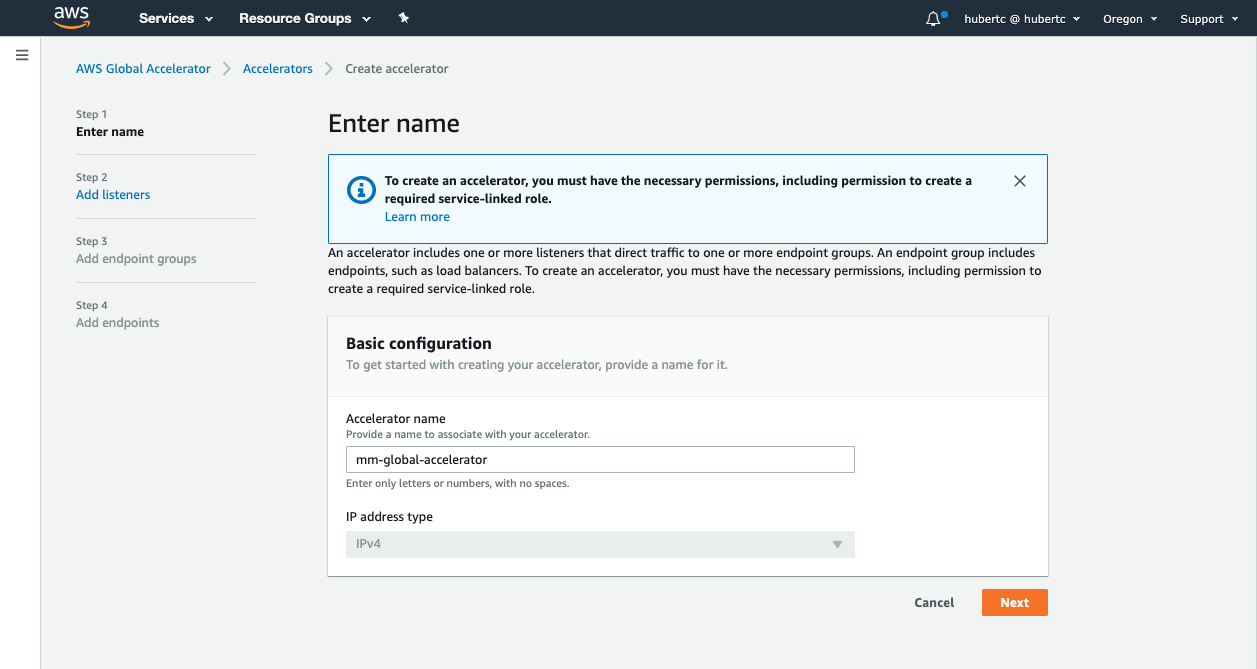This screenshot has height=669, width=1257.
Task: Expand the Resource Groups menu
Action: tap(305, 18)
